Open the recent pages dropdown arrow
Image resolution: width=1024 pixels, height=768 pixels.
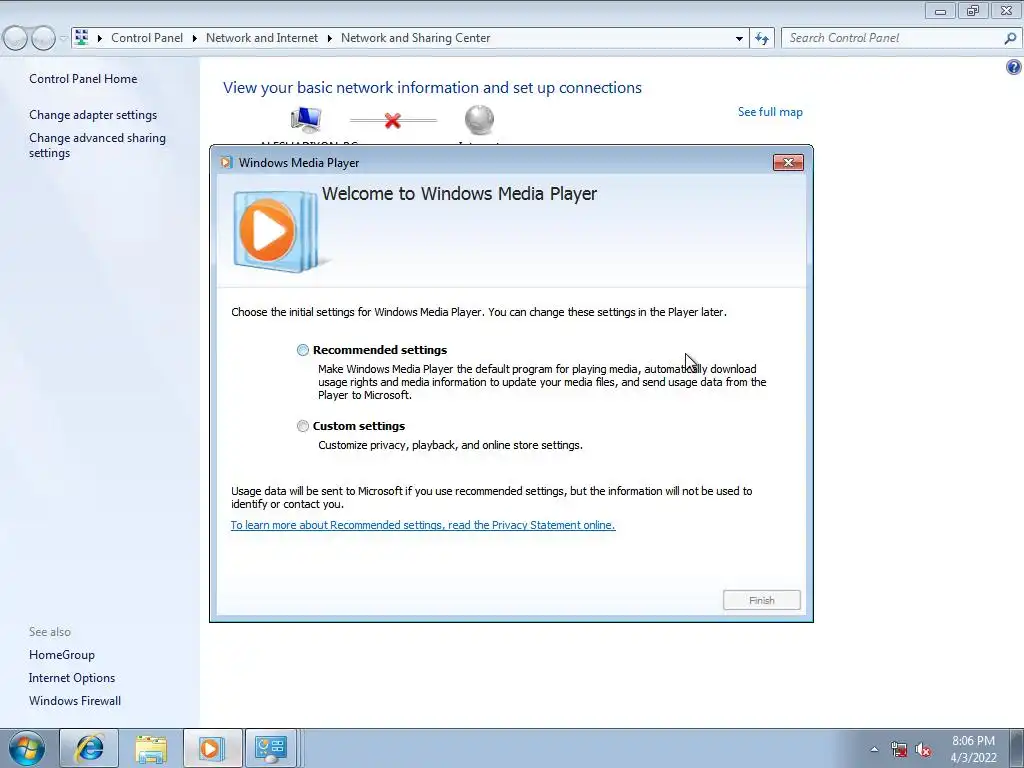pyautogui.click(x=63, y=39)
